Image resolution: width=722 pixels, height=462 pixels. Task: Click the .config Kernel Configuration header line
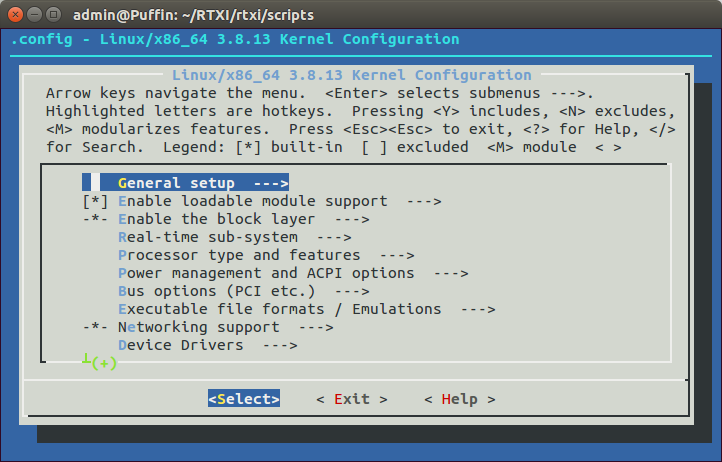tap(235, 39)
